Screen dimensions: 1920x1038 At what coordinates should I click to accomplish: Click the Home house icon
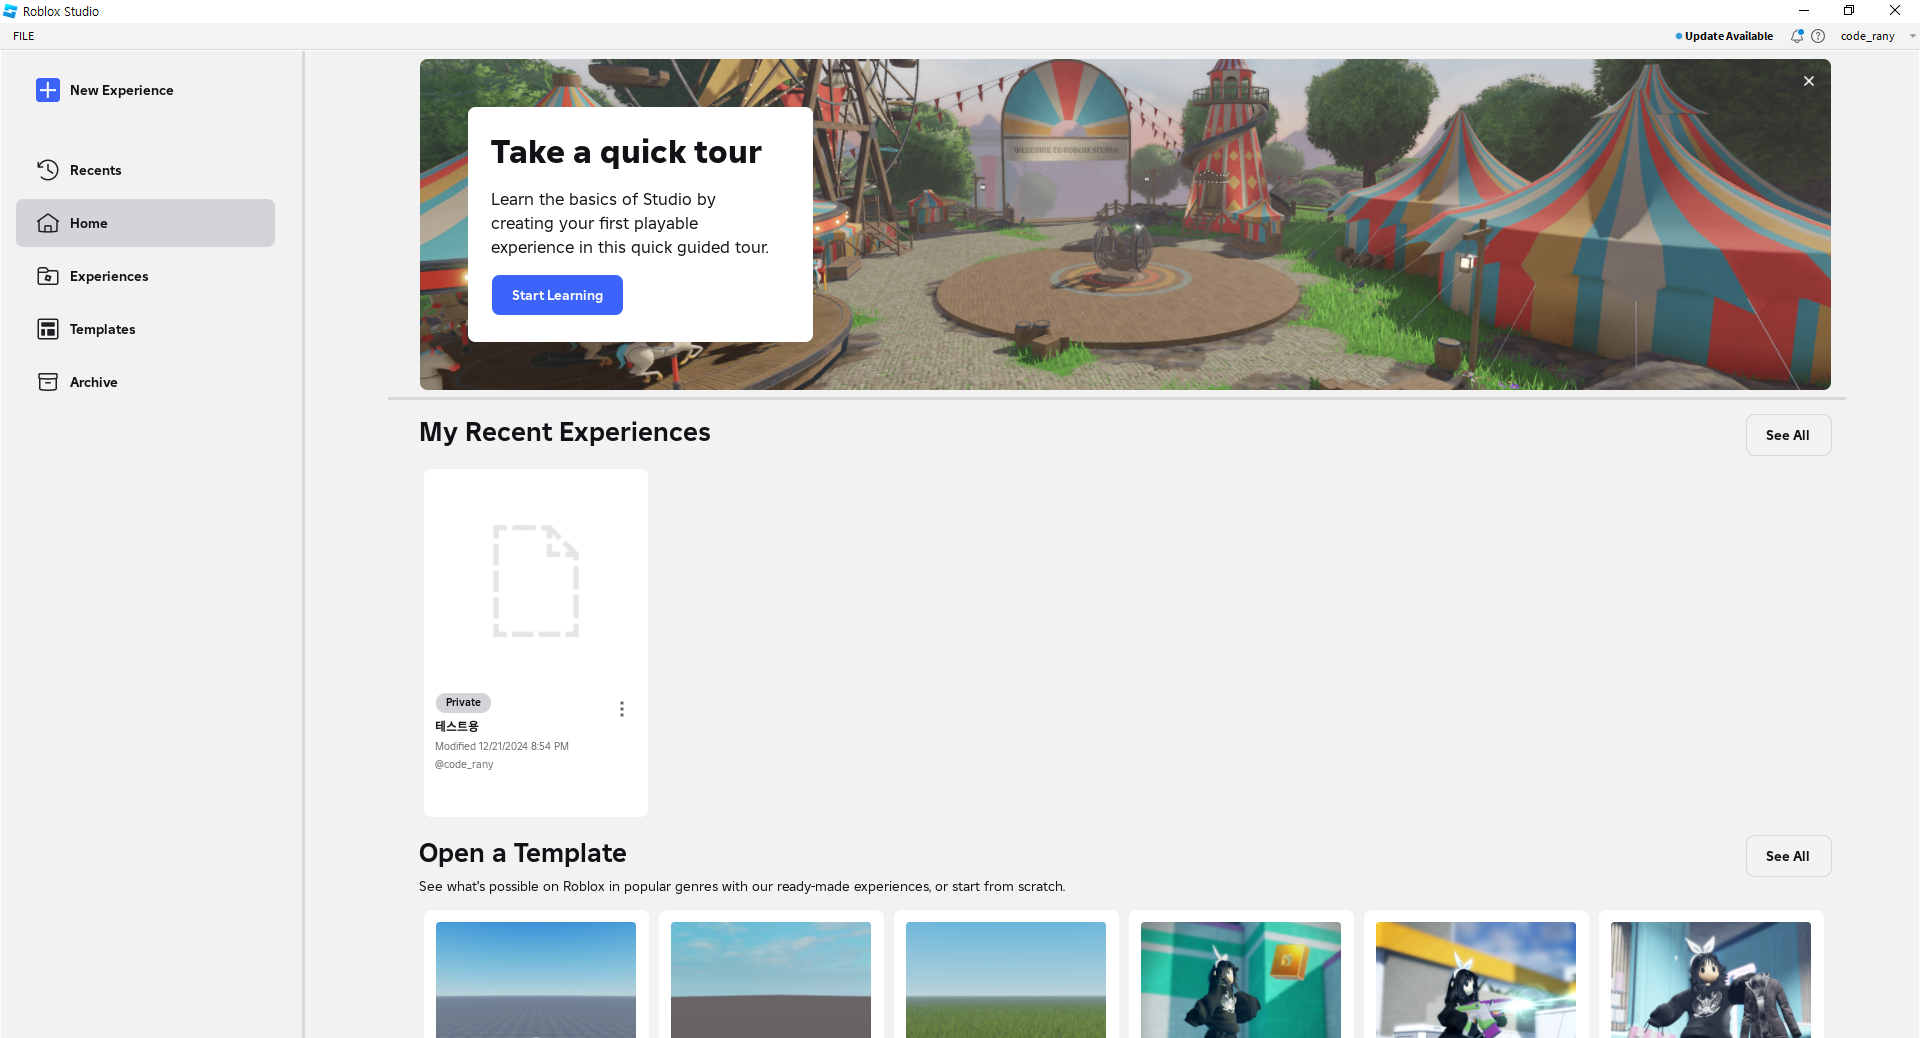48,223
